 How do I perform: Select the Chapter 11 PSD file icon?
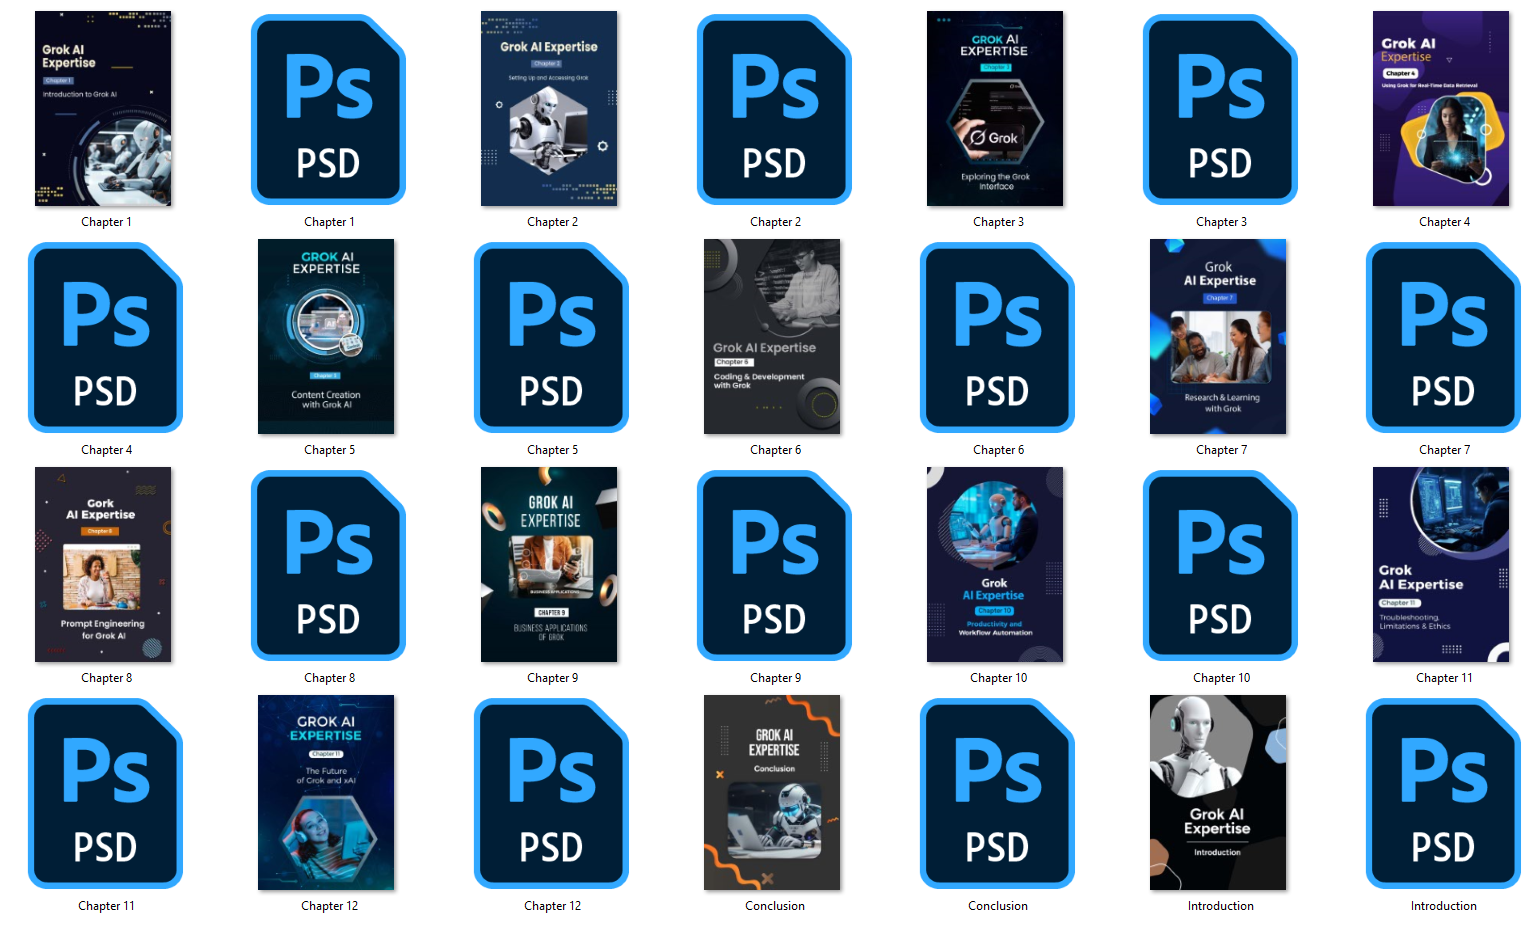tap(105, 793)
